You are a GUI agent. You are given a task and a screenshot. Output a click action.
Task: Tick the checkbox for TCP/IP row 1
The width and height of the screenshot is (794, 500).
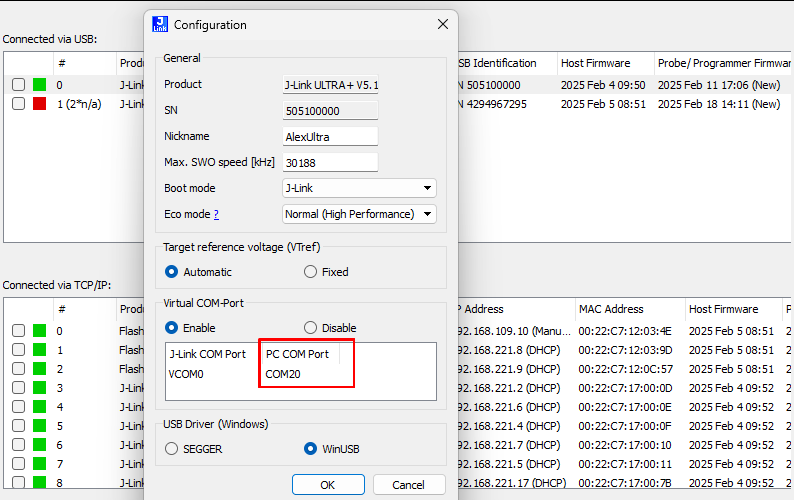[x=19, y=350]
